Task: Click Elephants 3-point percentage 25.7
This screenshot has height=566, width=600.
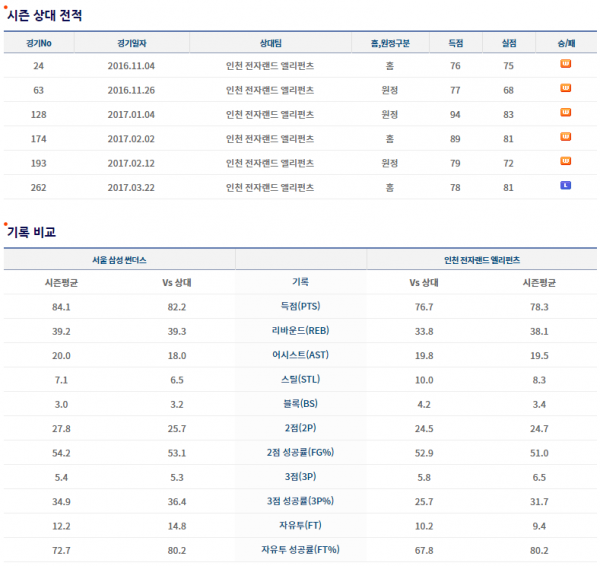Action: pyautogui.click(x=424, y=502)
